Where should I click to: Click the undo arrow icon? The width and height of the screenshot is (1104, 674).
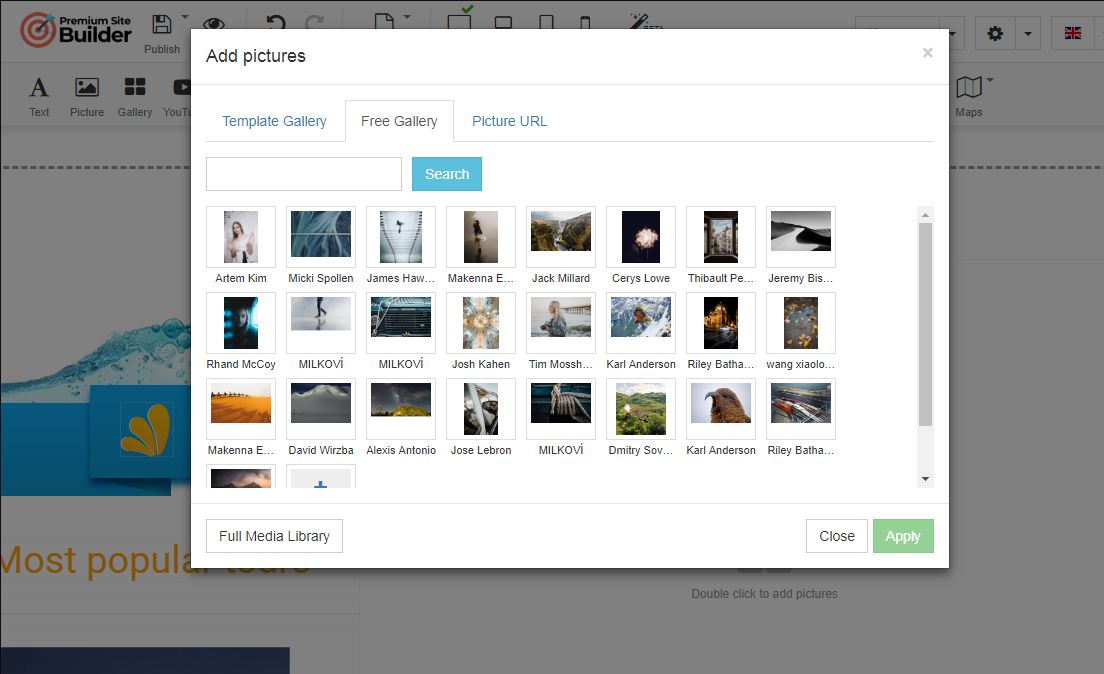pyautogui.click(x=276, y=23)
